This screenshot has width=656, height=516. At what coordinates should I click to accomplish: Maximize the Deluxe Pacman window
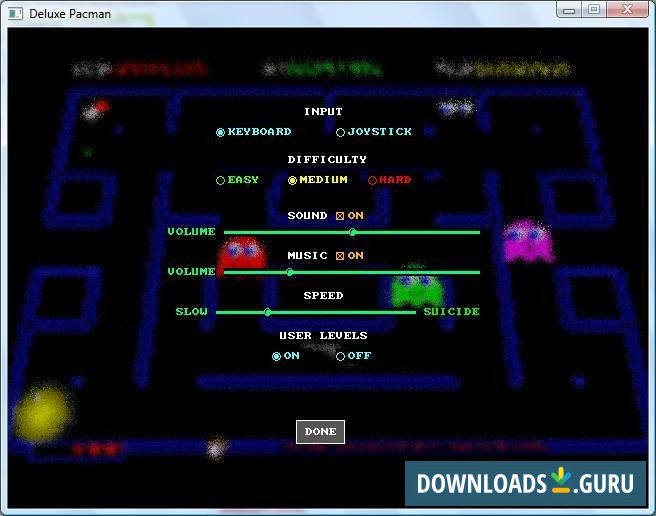point(594,10)
